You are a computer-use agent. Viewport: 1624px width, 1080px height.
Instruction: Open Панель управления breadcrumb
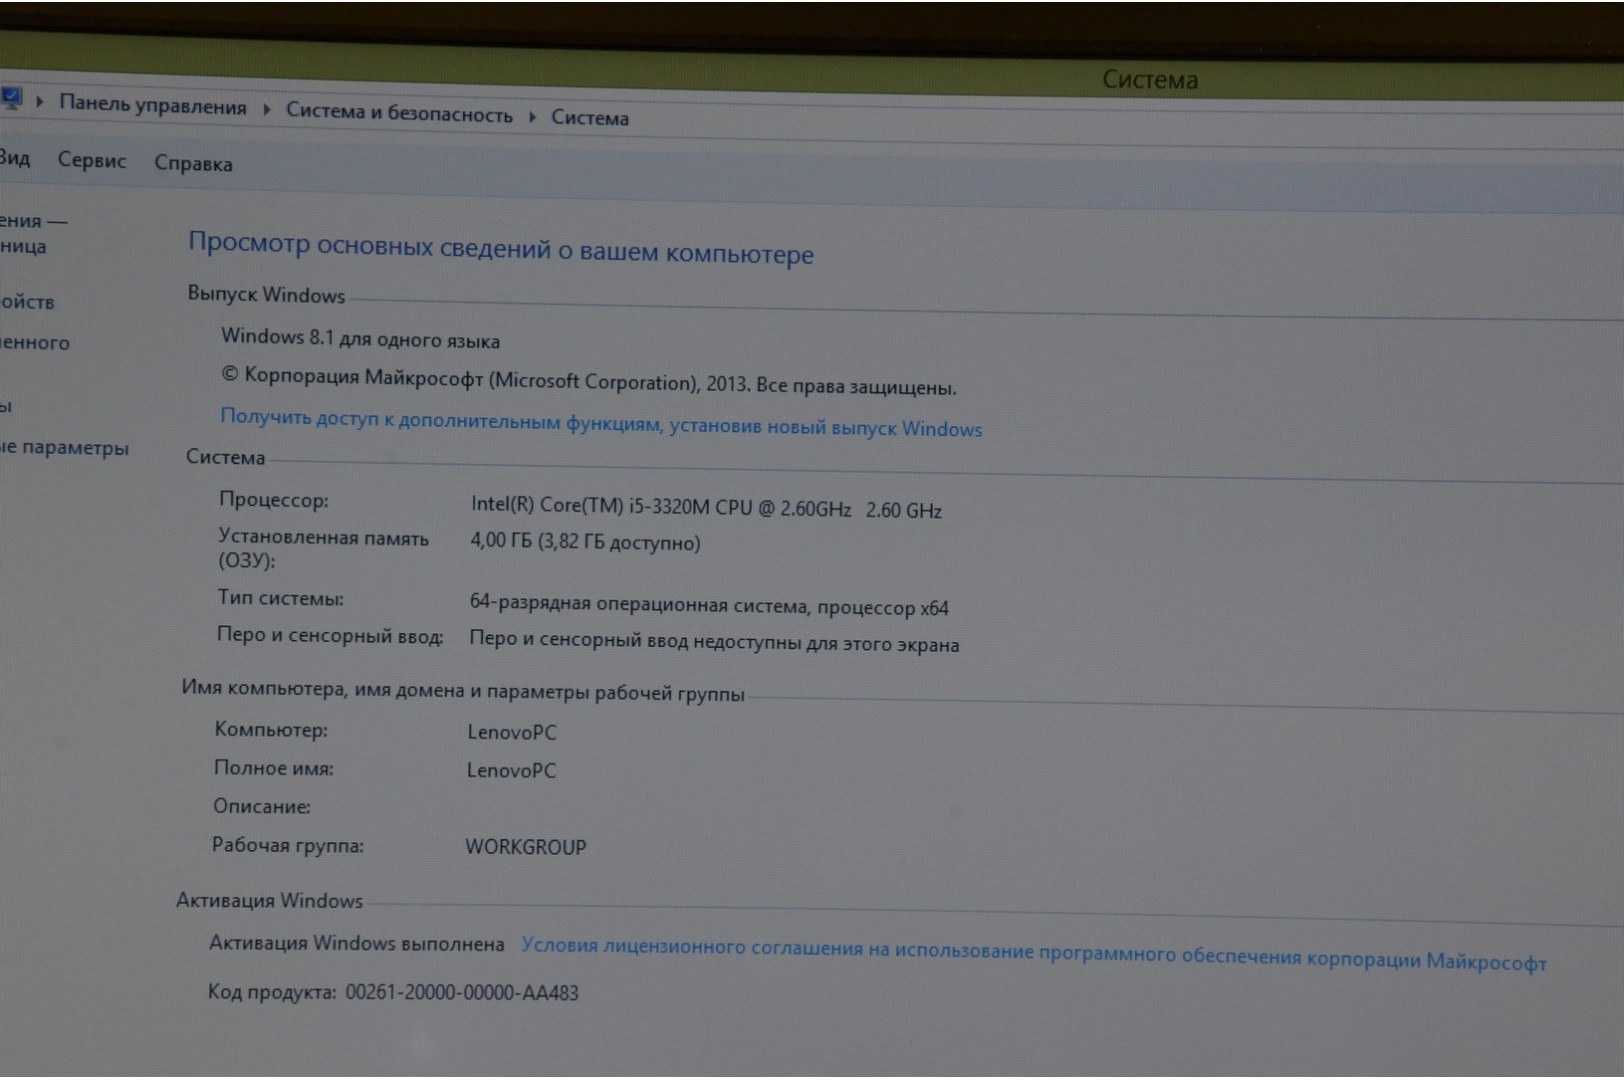152,105
